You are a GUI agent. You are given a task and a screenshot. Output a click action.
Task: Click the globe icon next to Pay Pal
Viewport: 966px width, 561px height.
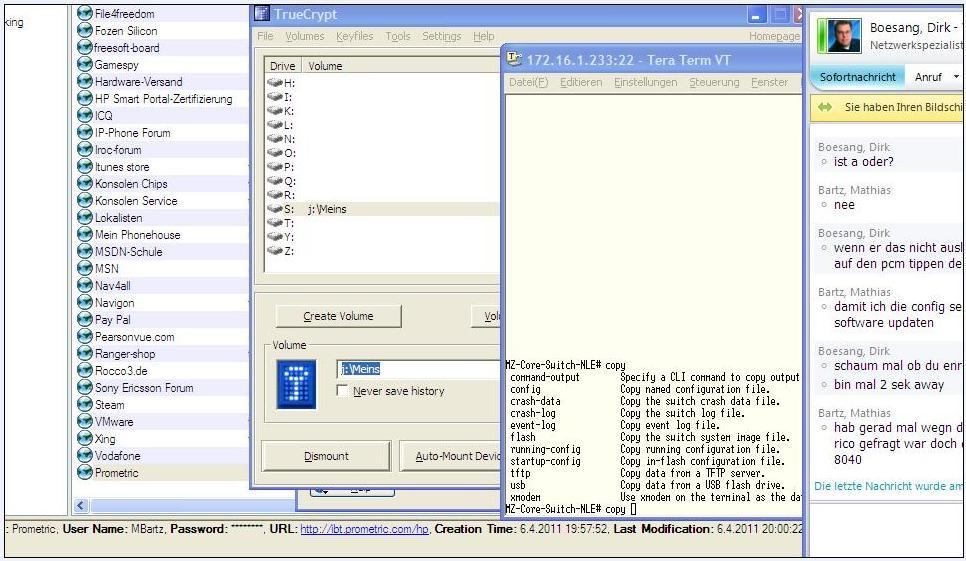coord(84,320)
